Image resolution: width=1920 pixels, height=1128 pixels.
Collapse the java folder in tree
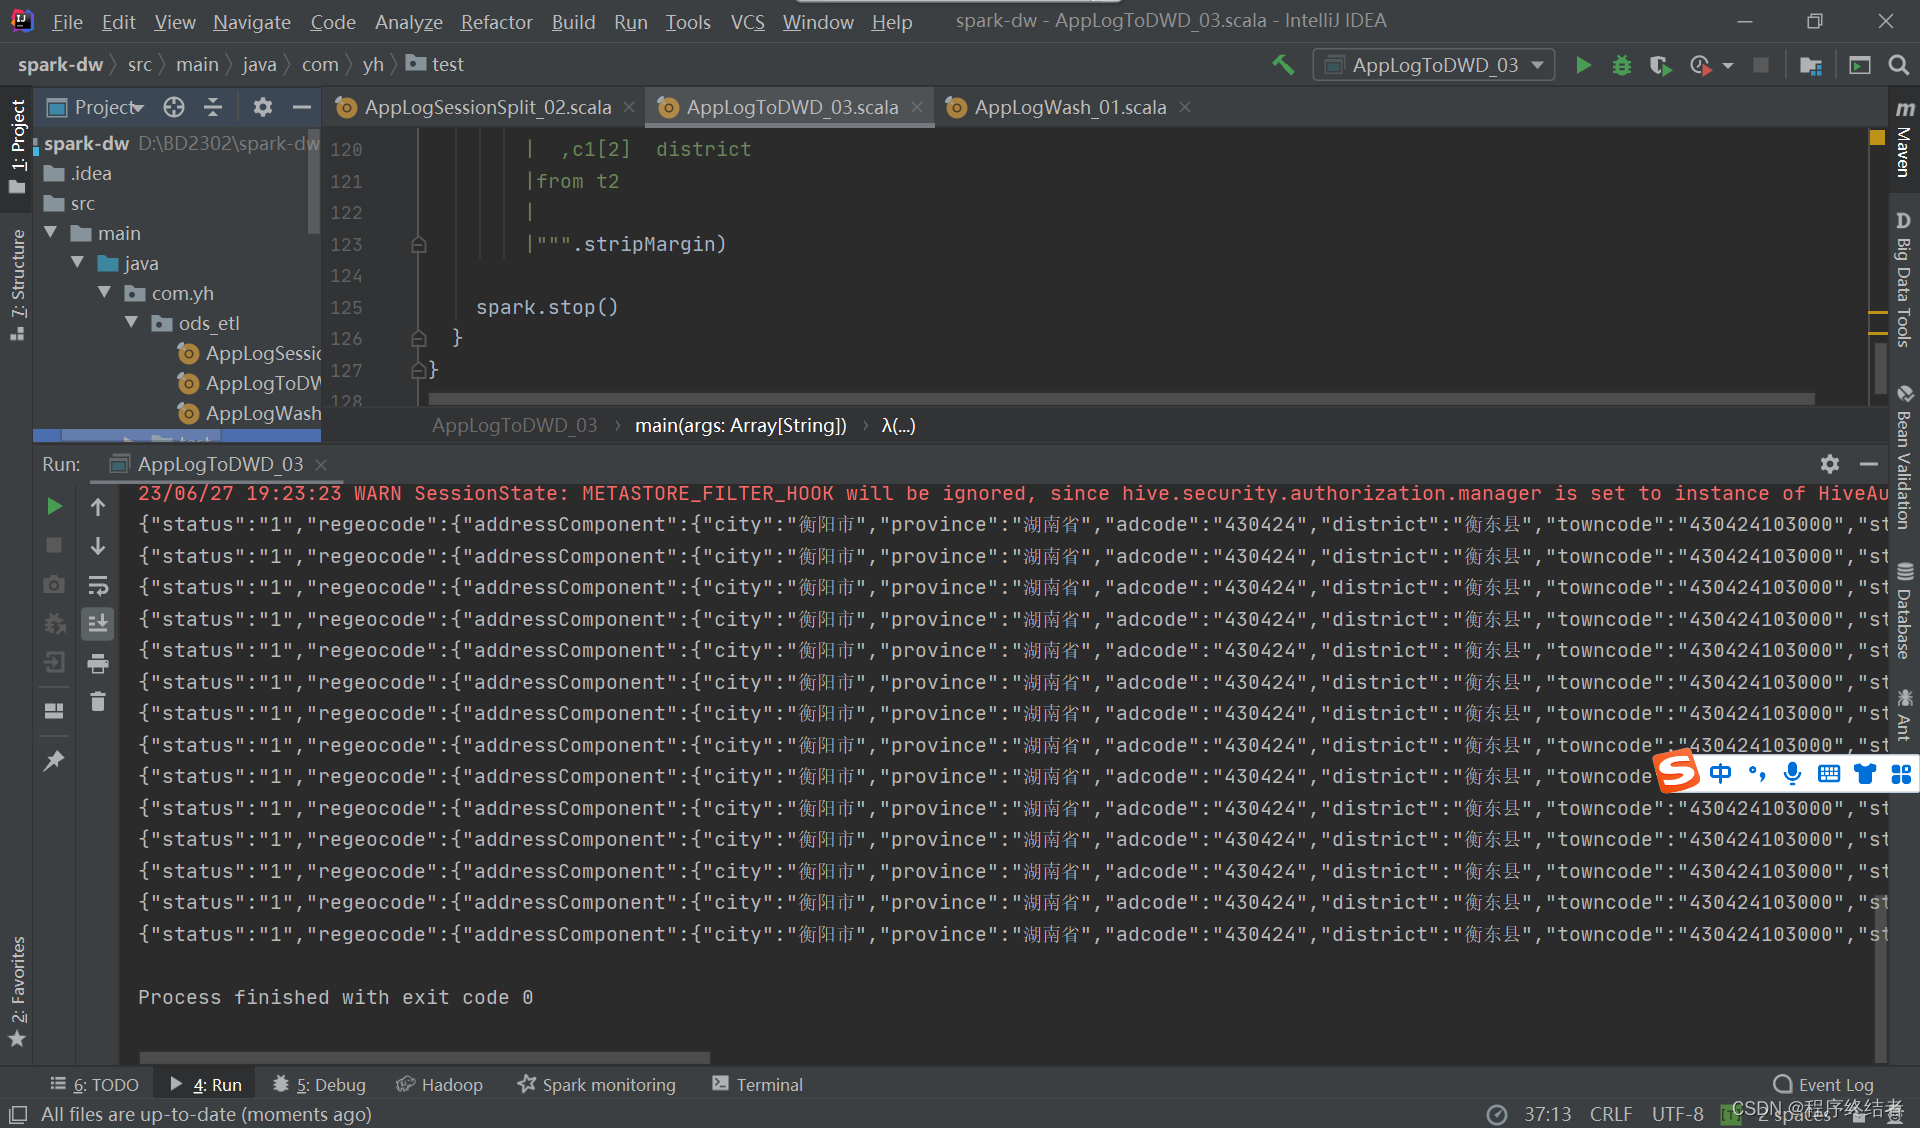point(78,262)
